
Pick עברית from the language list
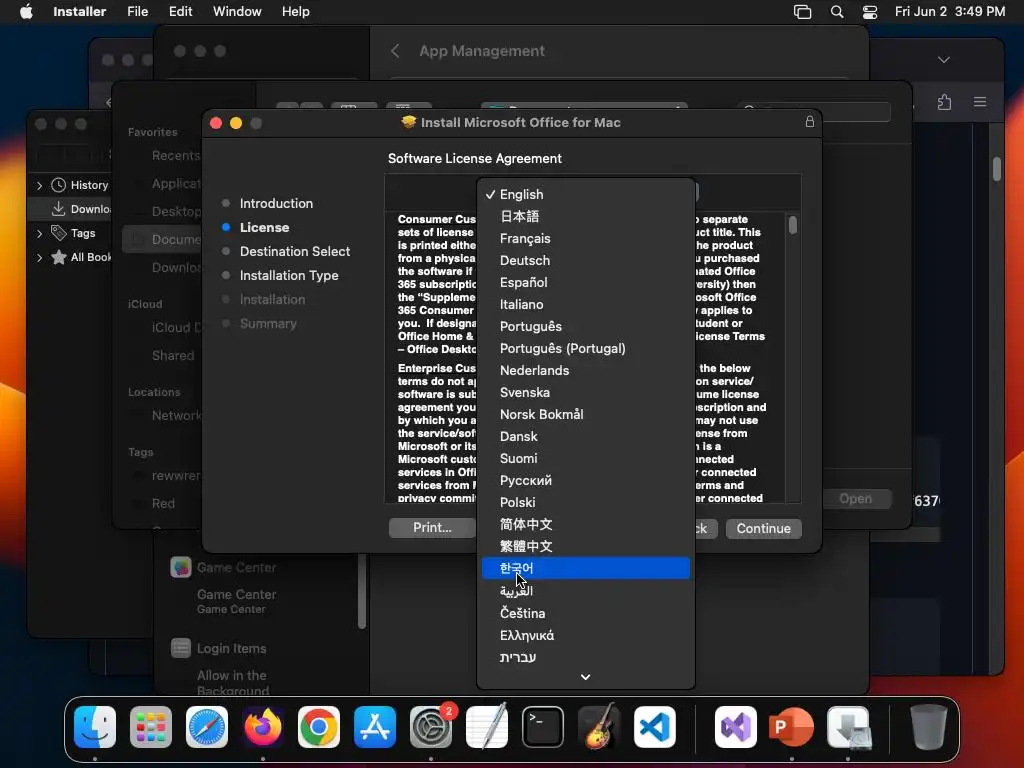pos(585,657)
